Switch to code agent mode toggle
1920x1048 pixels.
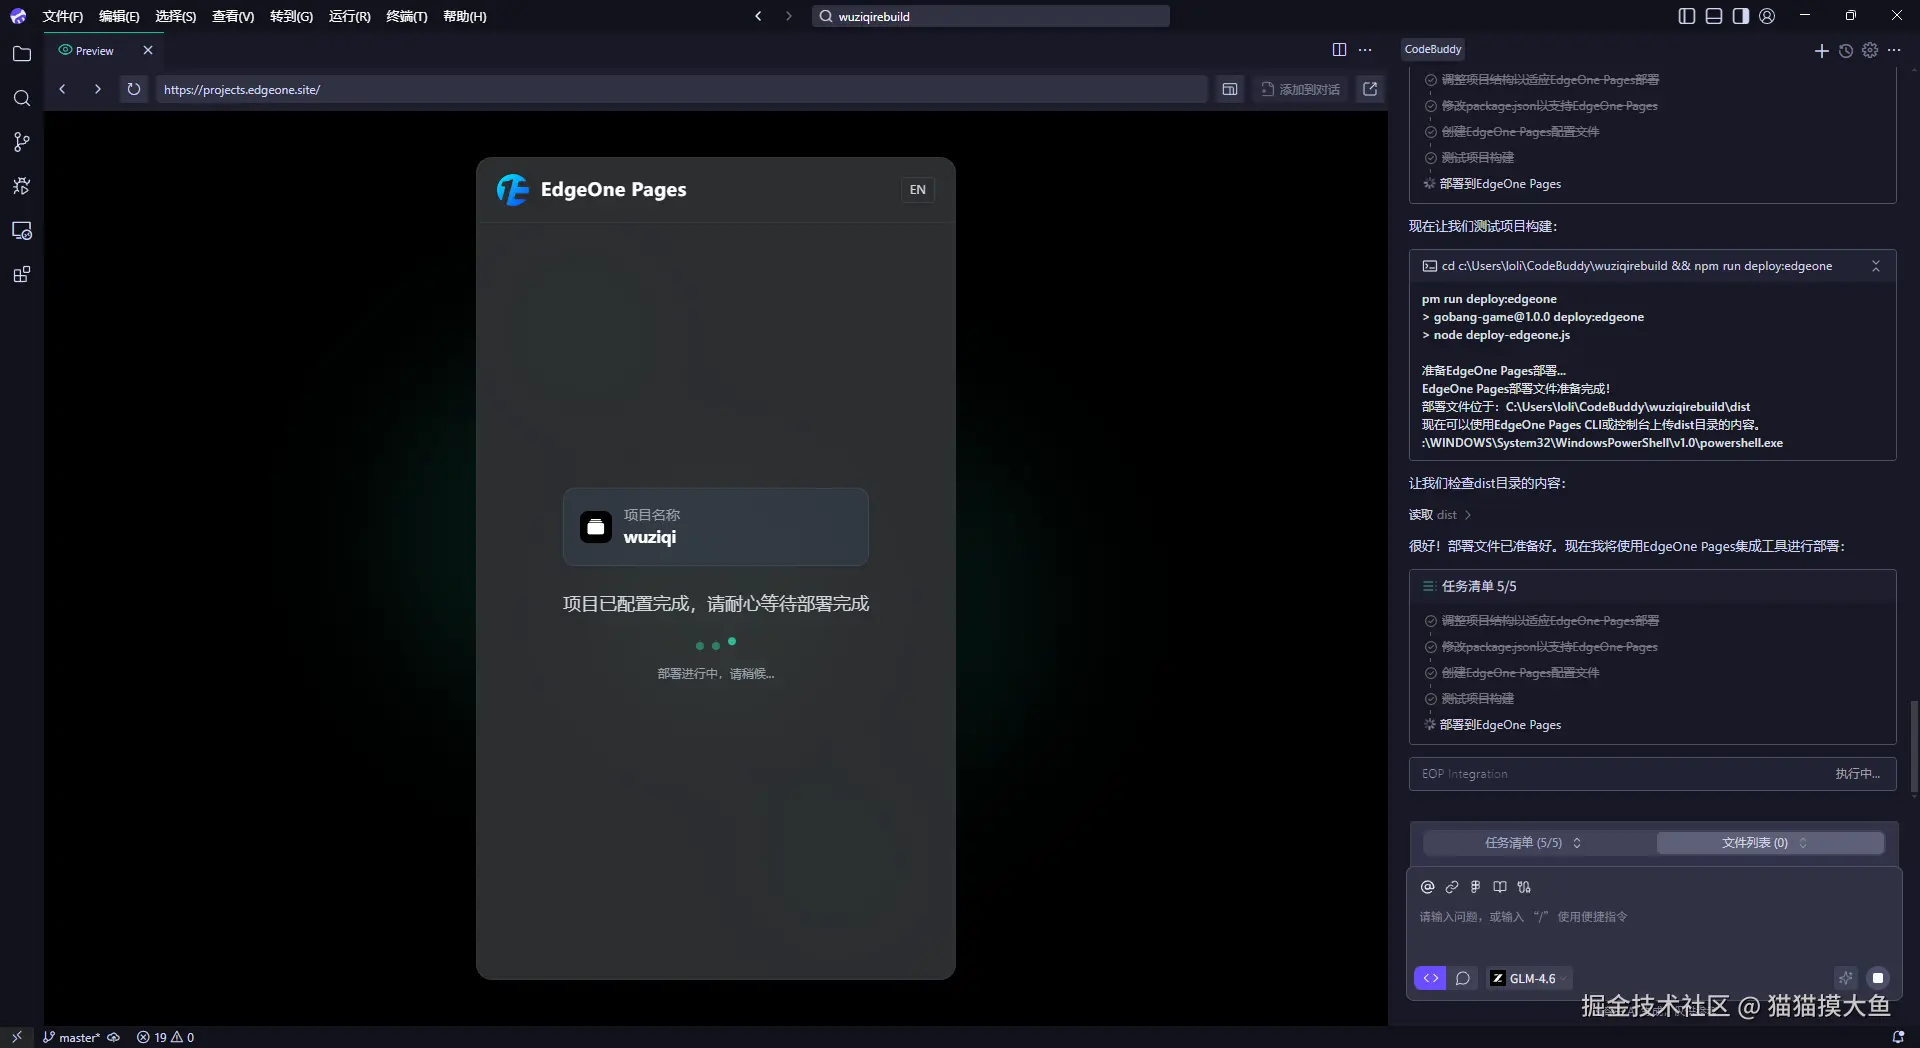[1430, 978]
